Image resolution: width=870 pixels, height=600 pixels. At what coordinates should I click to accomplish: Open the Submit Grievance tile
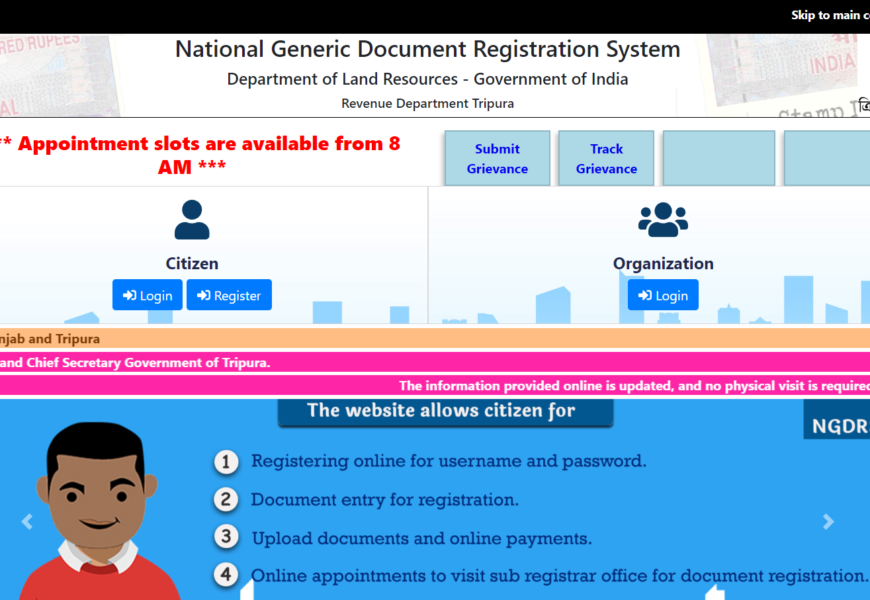497,158
